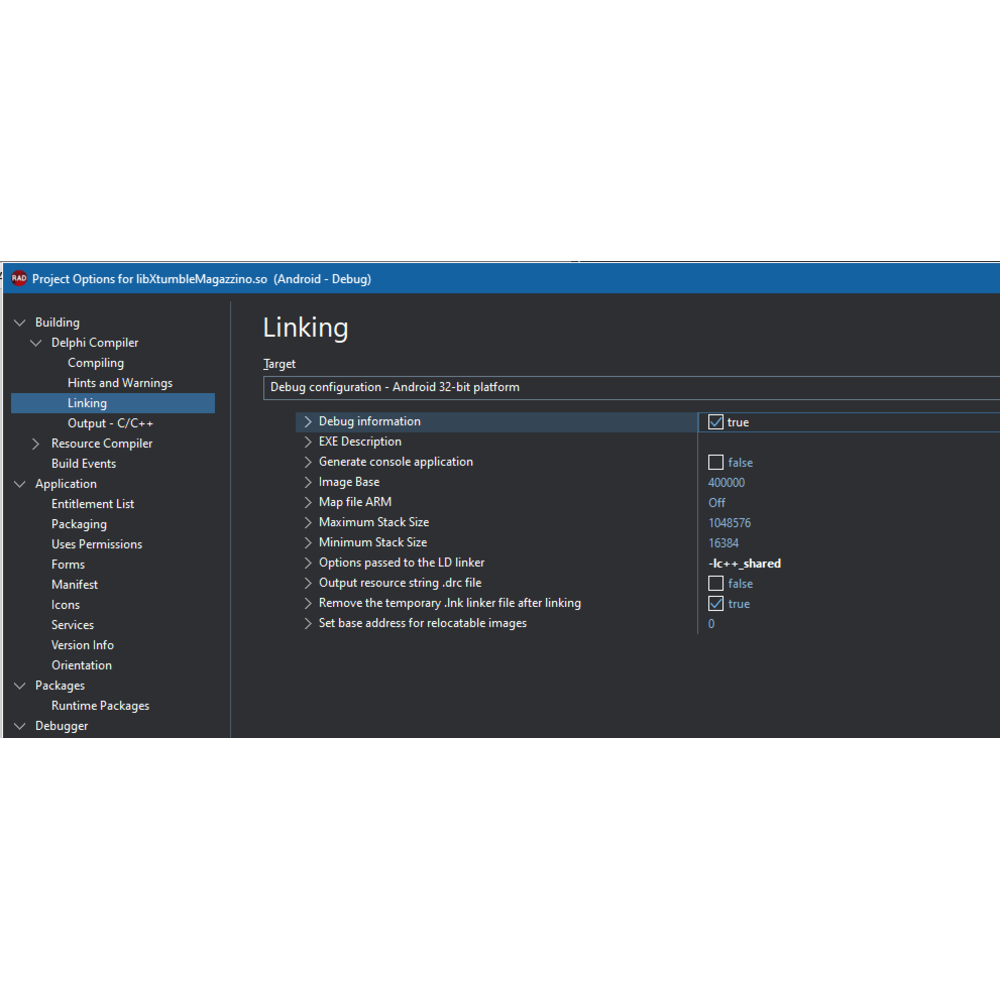Expand the Map file ARM property arrow
1000x1000 pixels.
(308, 502)
